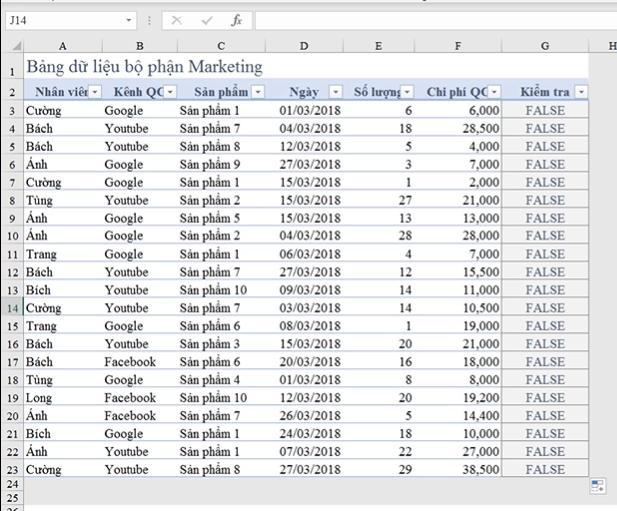
Task: Open the Chi phí QC filter dropdown
Action: coord(494,92)
